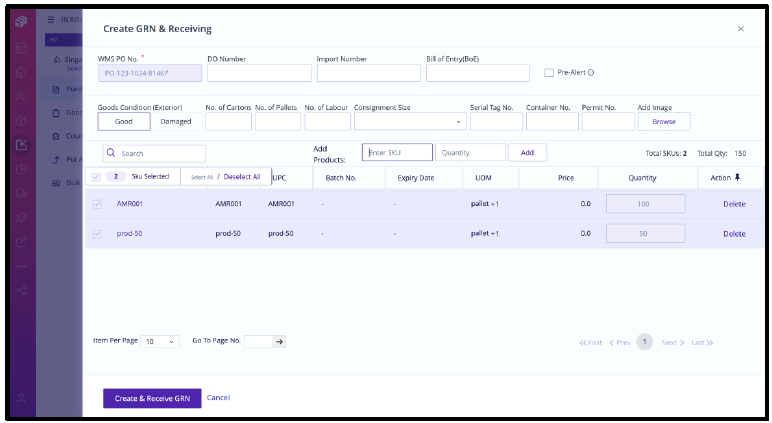772x423 pixels.
Task: Open the external-link arrow icon in sidebar
Action: pos(21,242)
